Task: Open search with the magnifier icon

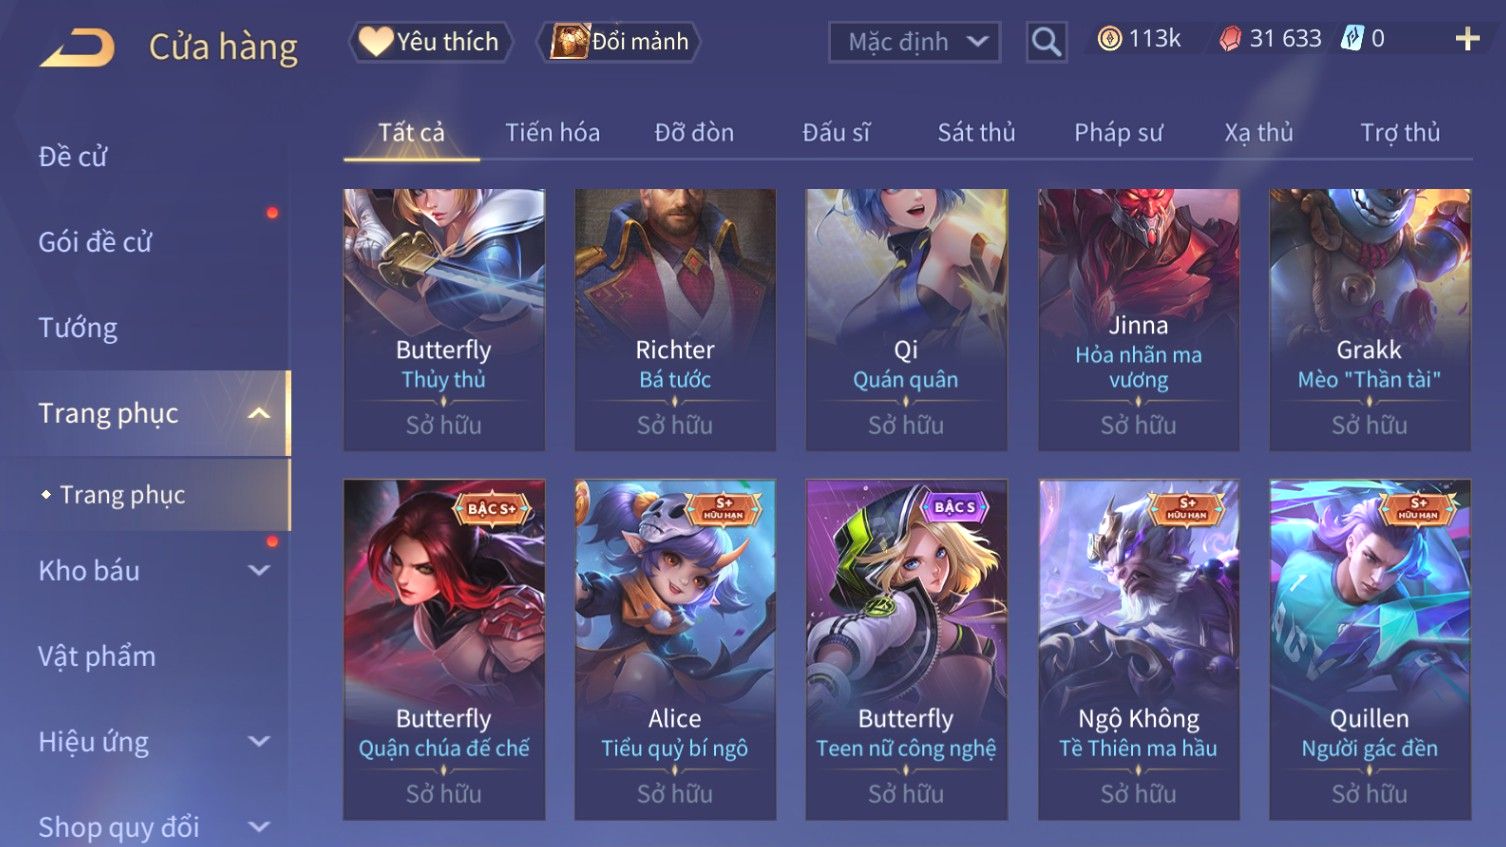Action: point(1046,42)
